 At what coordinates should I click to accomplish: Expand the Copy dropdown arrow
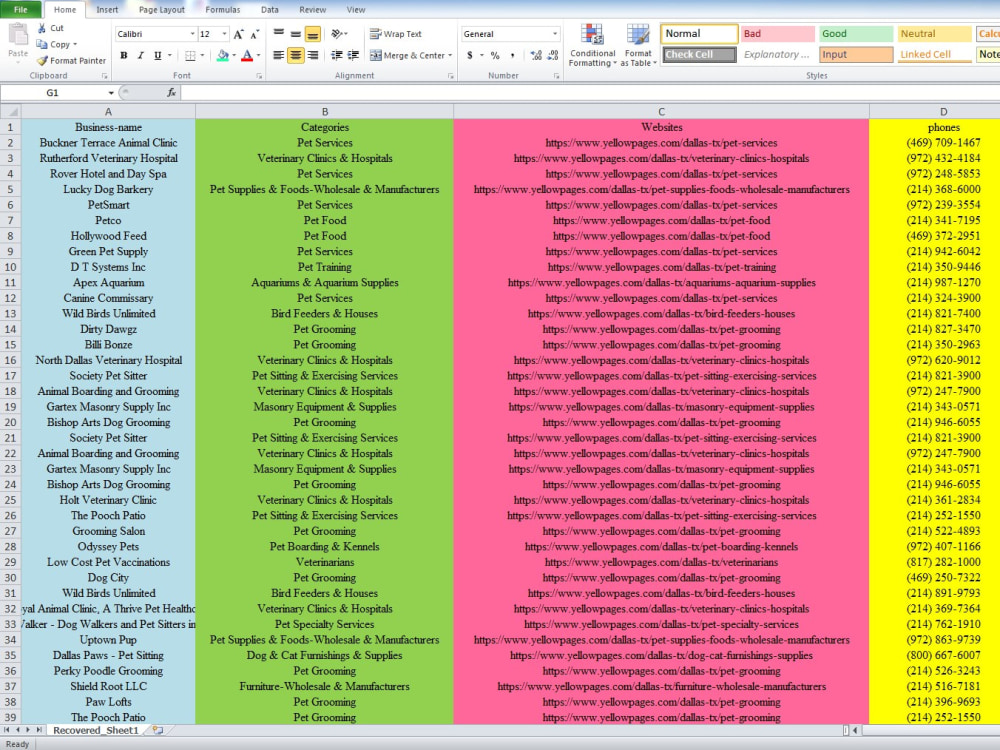tap(75, 44)
